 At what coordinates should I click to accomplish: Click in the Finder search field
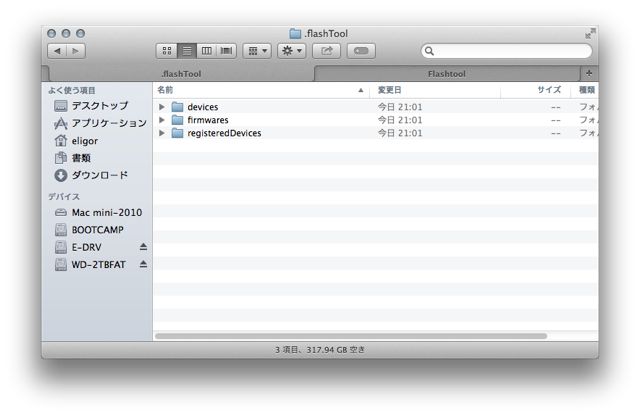click(x=507, y=51)
